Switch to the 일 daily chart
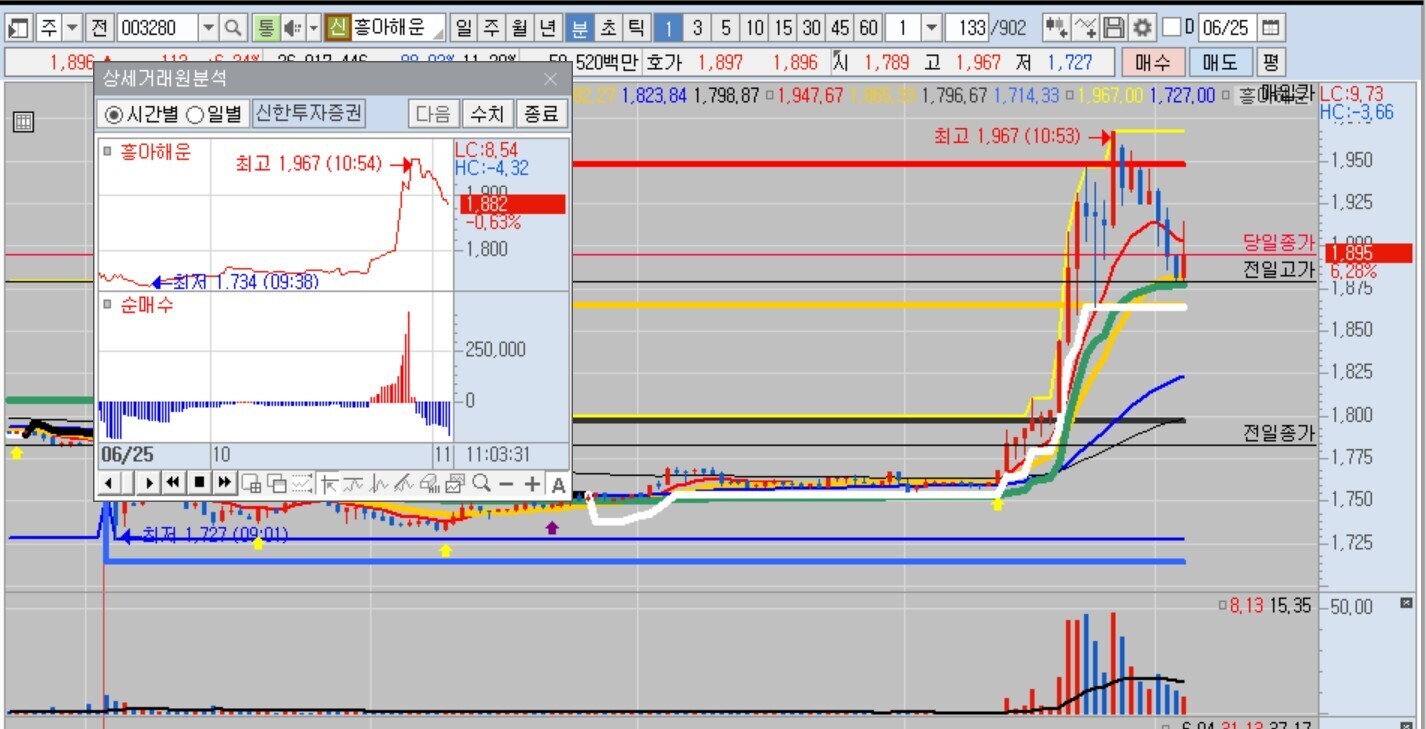This screenshot has width=1426, height=729. [464, 27]
